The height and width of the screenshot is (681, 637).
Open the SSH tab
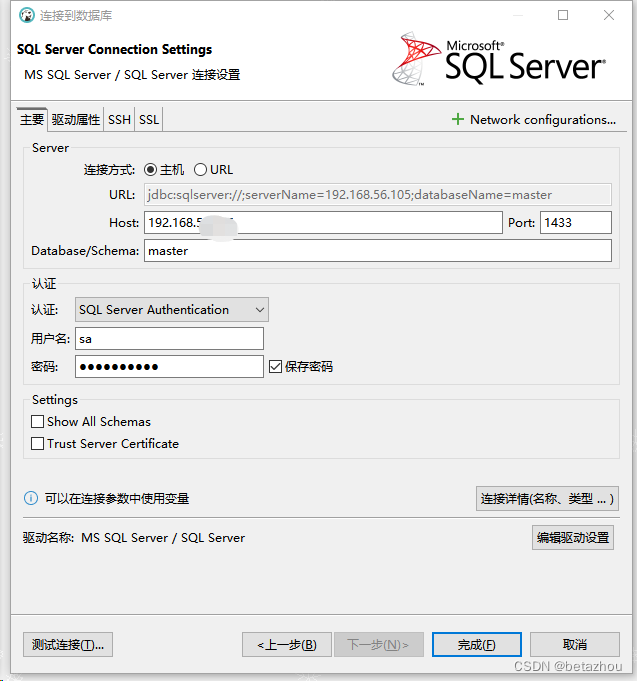119,119
